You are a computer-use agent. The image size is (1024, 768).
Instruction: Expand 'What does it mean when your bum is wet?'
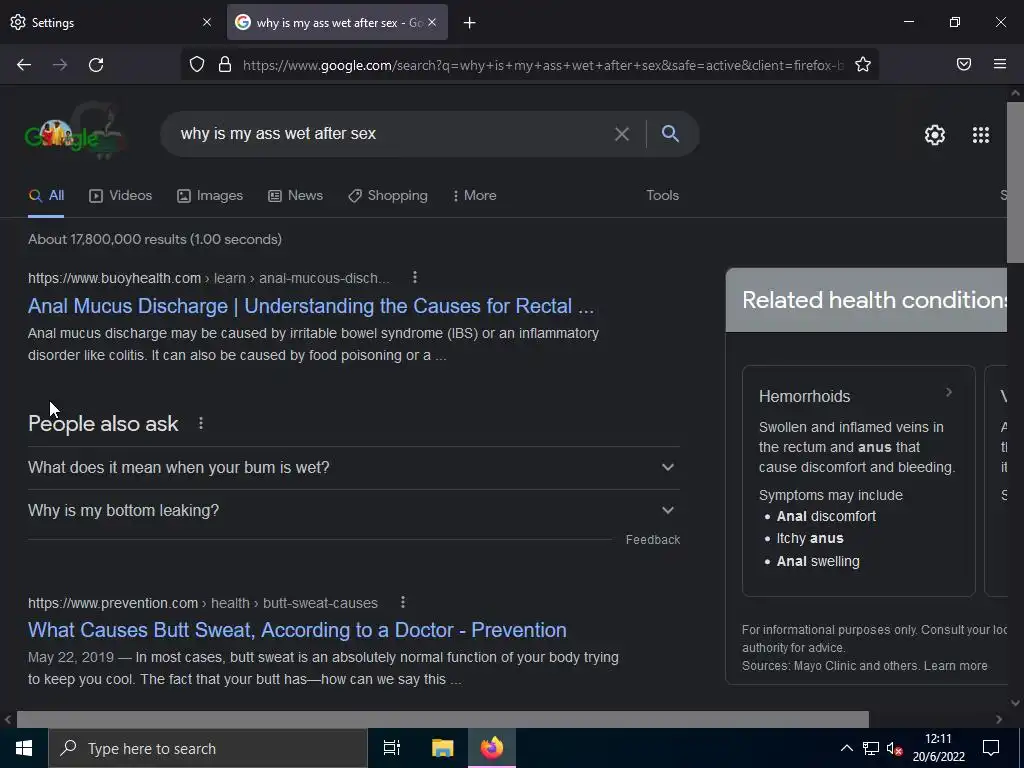click(x=354, y=468)
